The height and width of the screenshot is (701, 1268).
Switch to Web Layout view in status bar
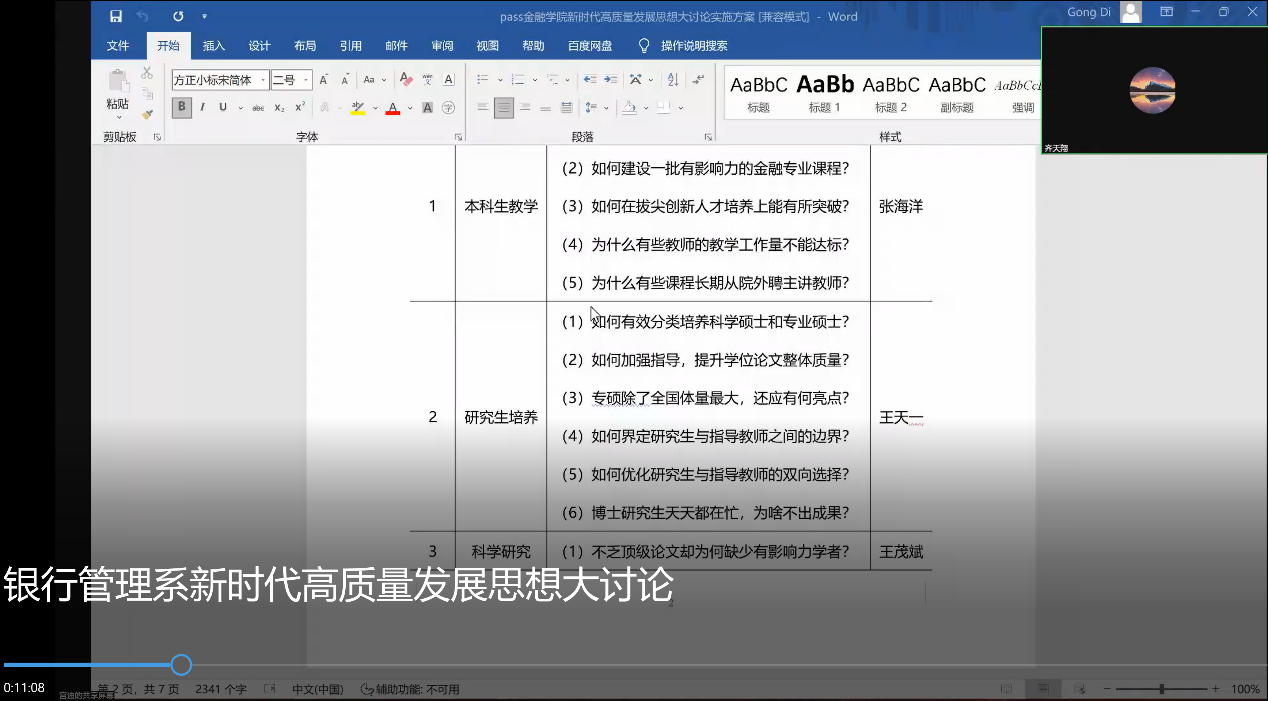click(1078, 688)
